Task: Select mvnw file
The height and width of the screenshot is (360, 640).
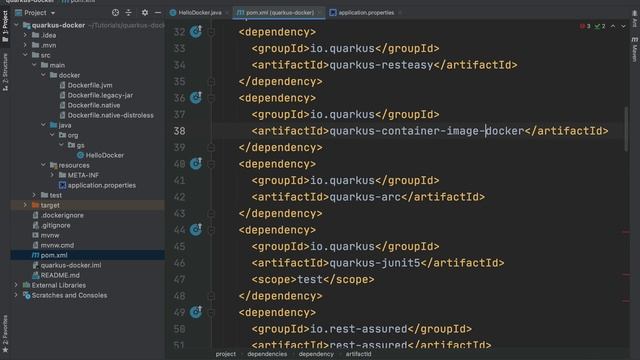Action: (50, 235)
